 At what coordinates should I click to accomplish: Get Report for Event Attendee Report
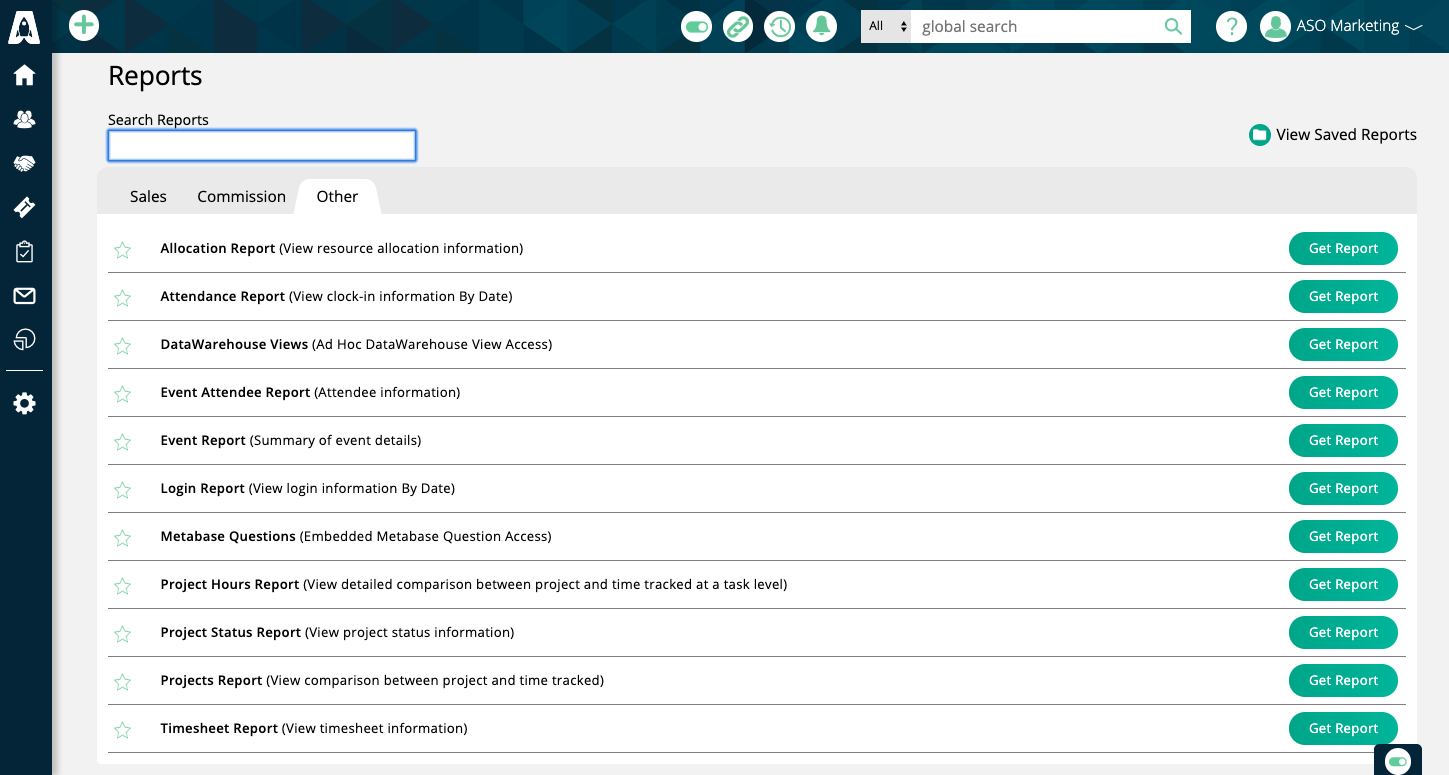[x=1343, y=393]
